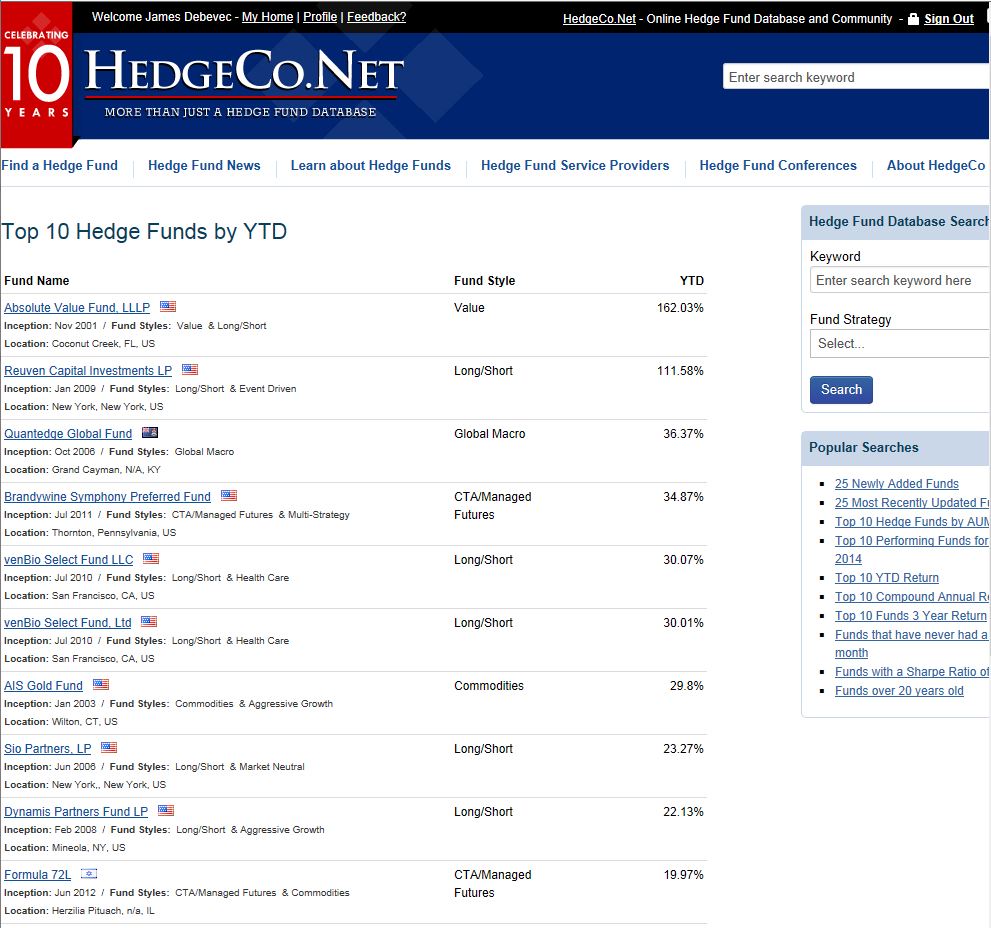Open Top 10 YTD Return
The image size is (991, 928).
coord(887,578)
